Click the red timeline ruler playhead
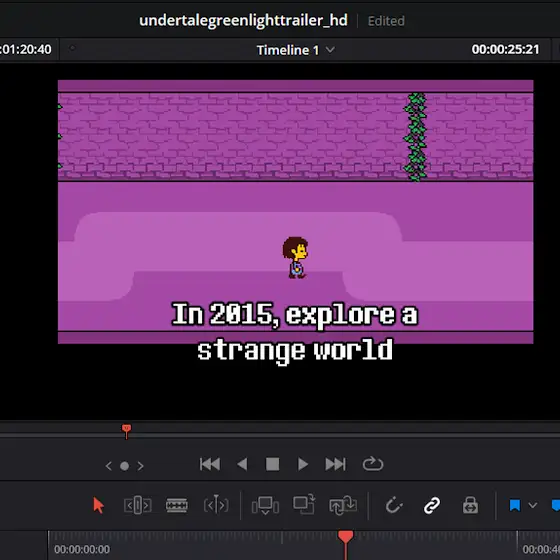 (345, 537)
